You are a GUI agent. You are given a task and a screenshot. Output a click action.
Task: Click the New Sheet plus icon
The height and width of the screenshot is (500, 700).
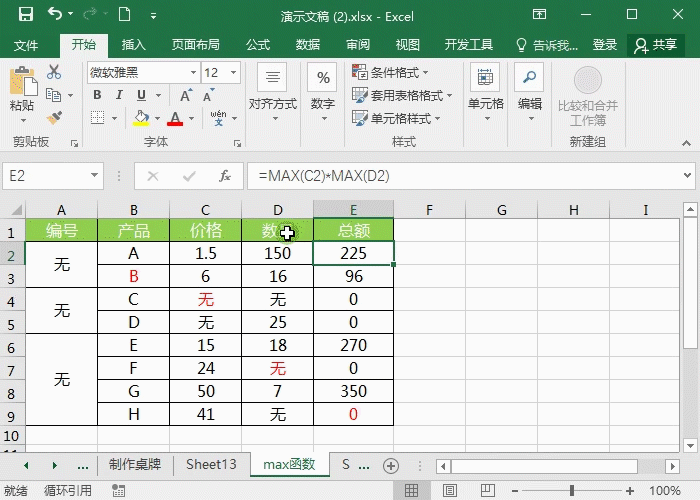391,466
